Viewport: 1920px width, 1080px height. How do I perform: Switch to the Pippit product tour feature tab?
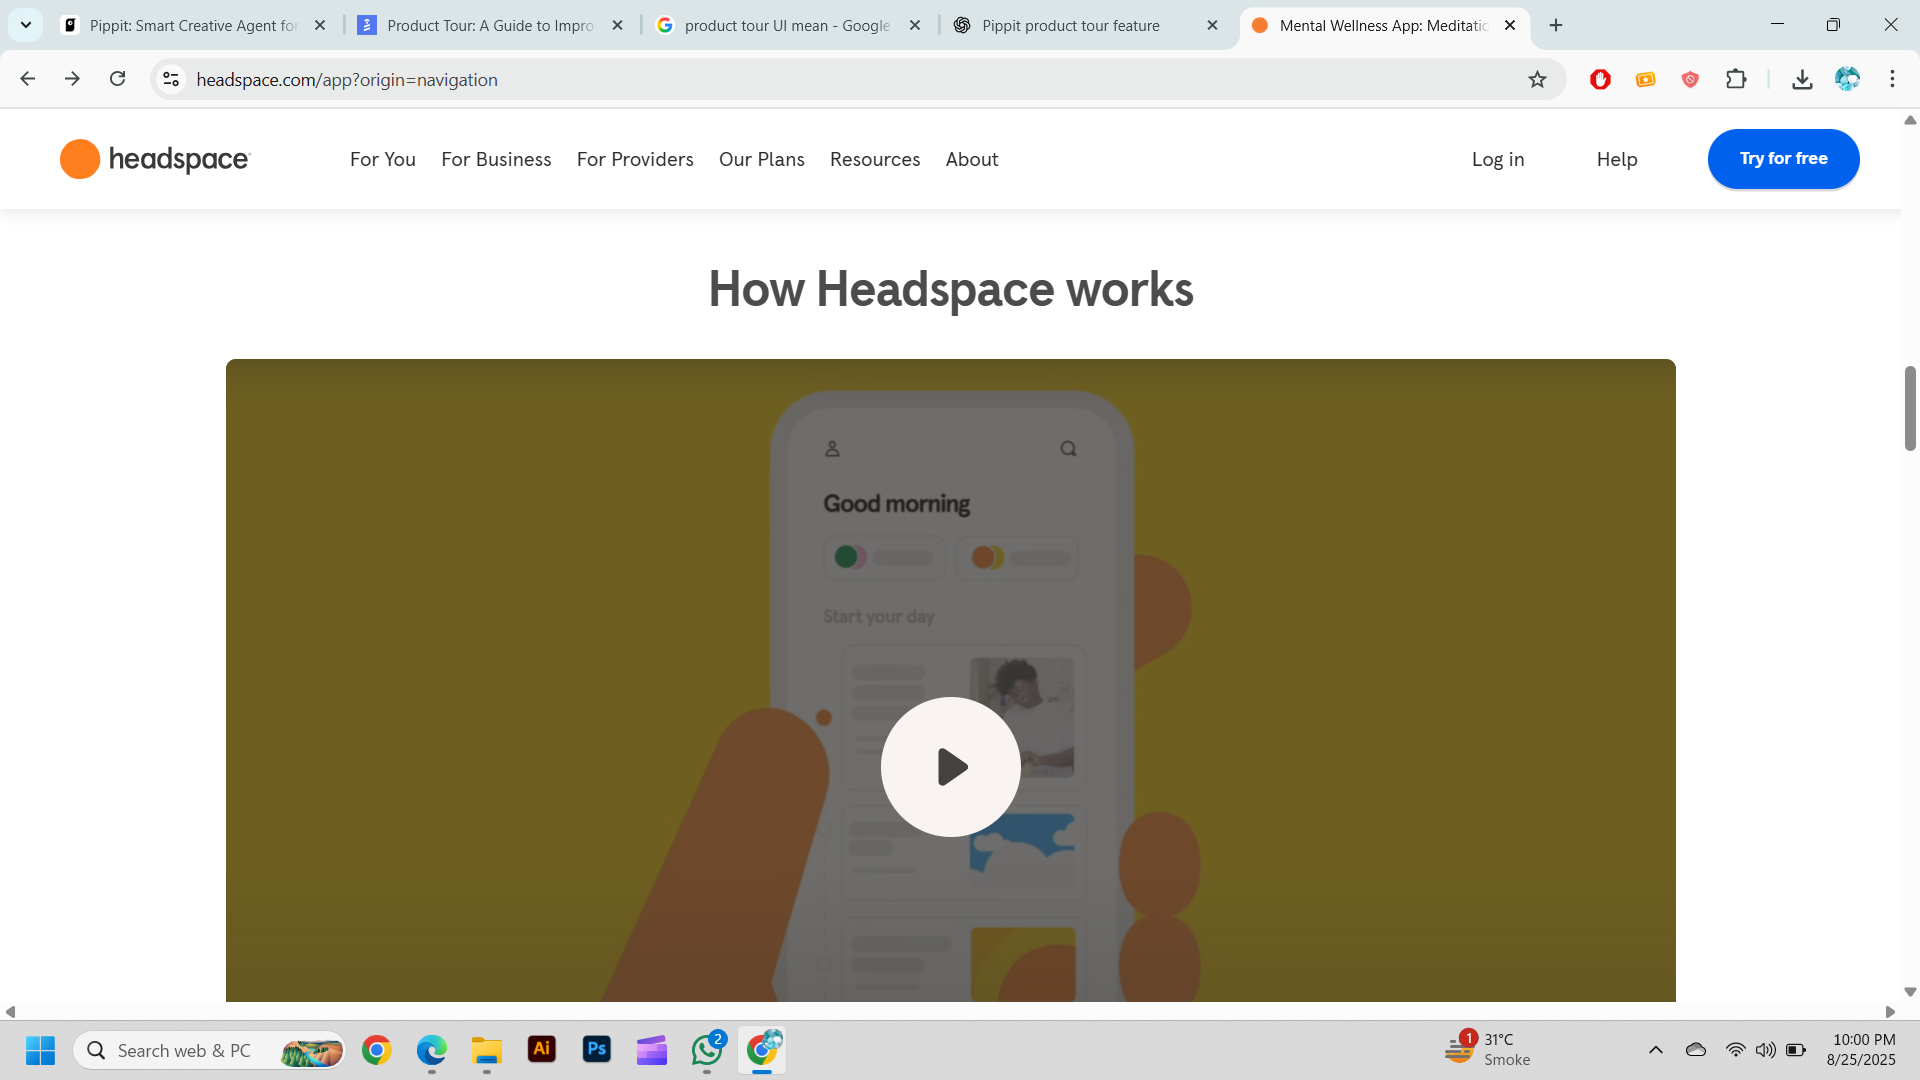click(1070, 25)
